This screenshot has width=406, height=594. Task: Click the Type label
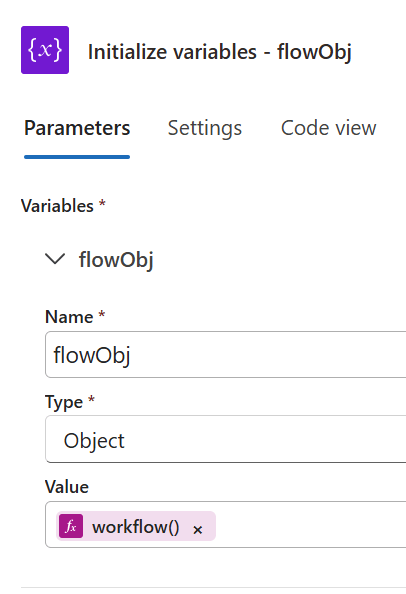pos(64,402)
